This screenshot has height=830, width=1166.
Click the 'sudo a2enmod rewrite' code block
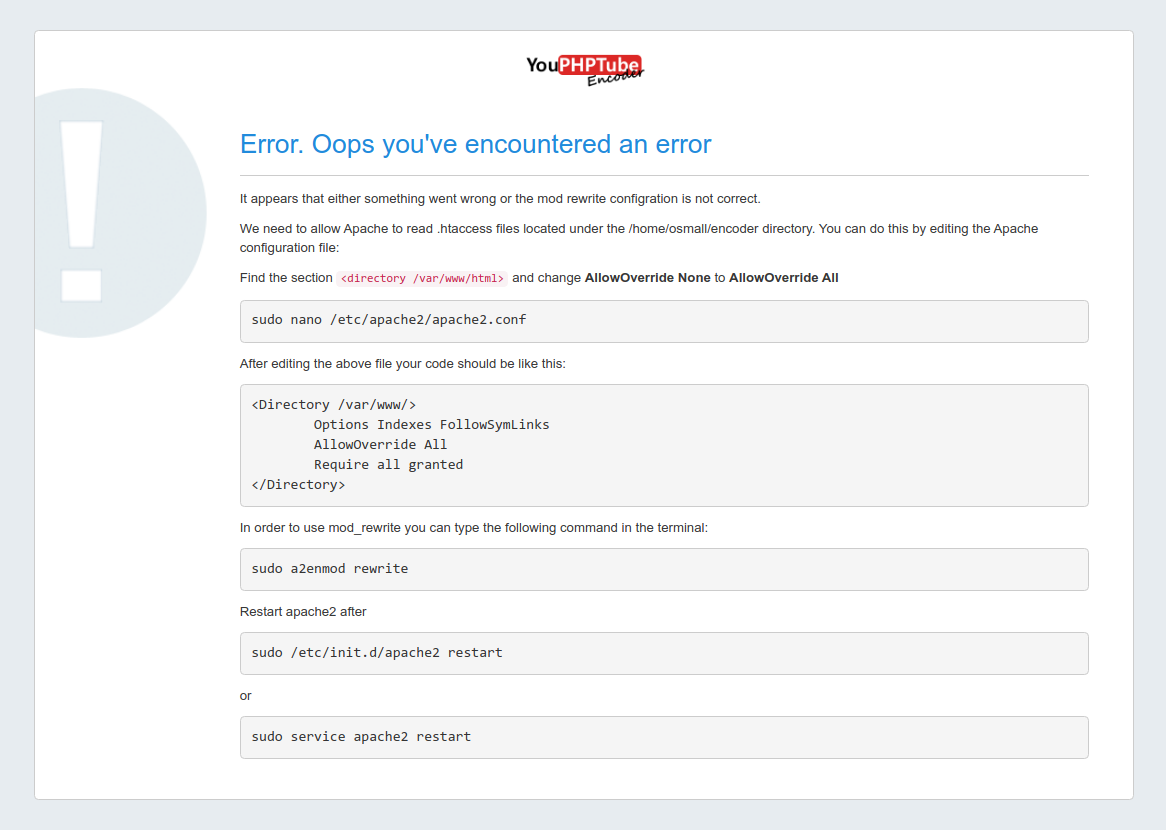point(664,570)
